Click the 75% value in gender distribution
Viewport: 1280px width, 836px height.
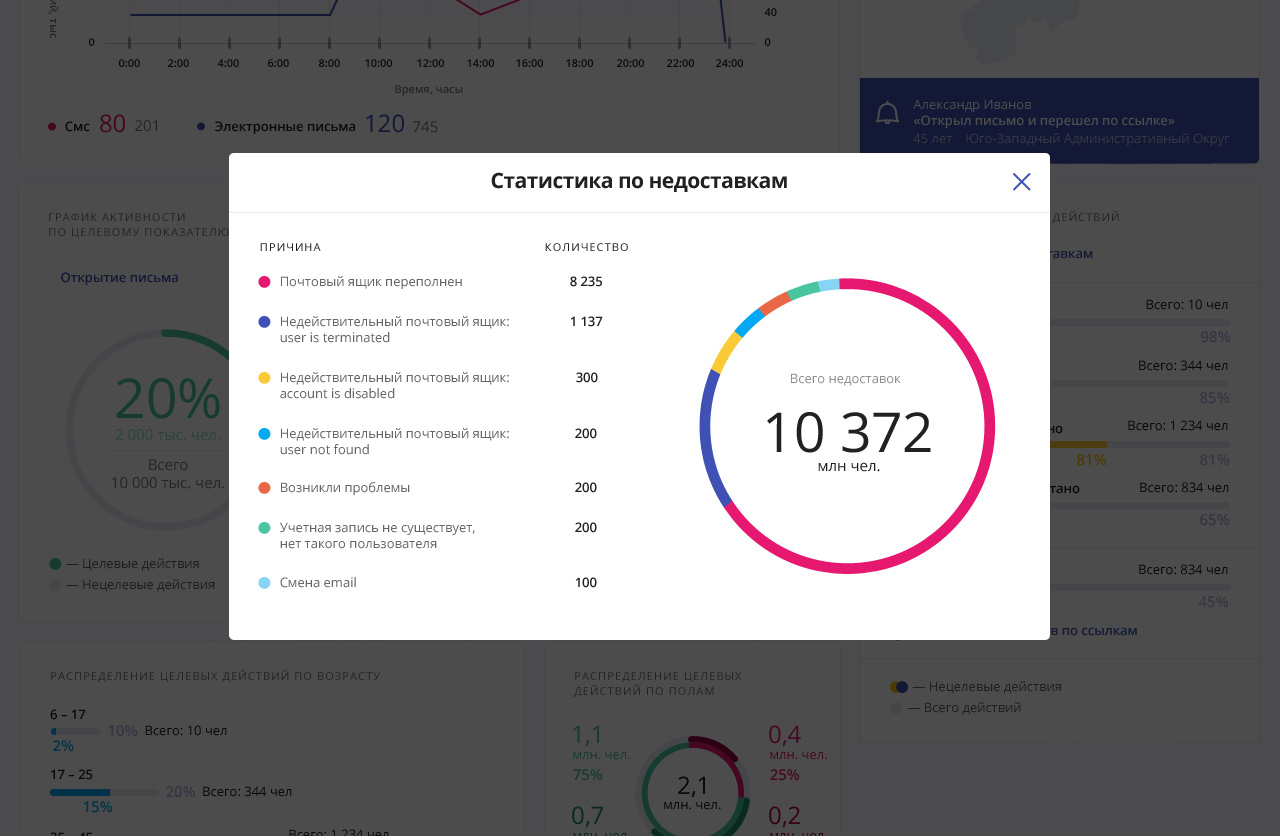587,775
